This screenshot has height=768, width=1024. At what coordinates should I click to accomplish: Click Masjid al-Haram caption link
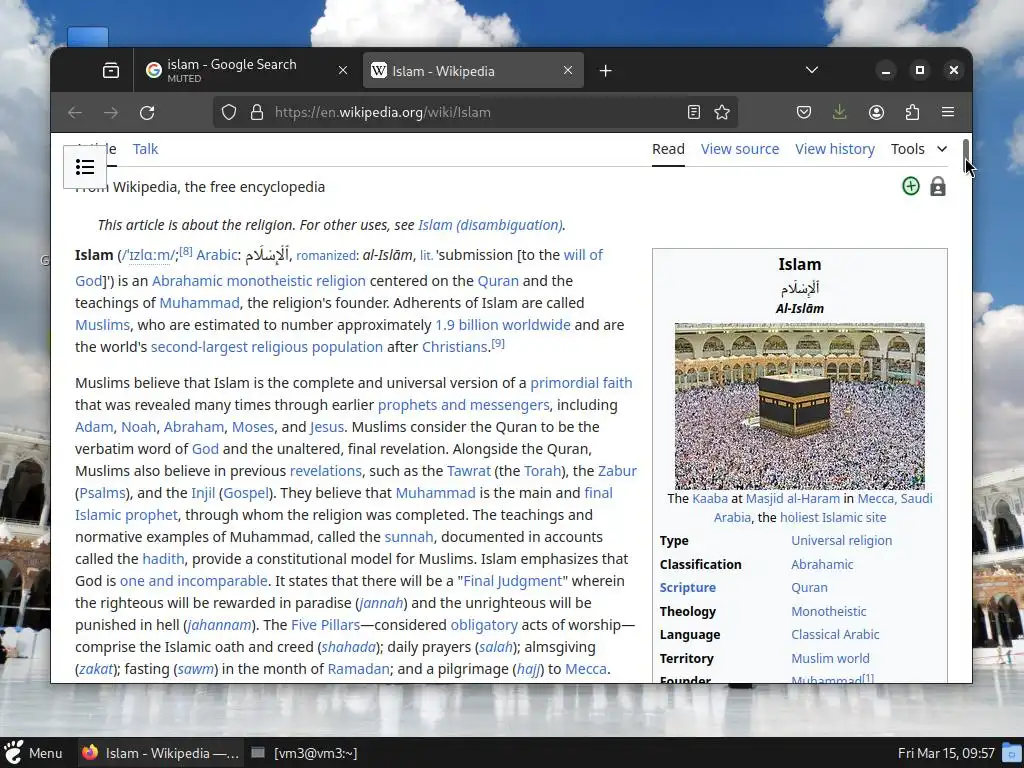pyautogui.click(x=793, y=498)
